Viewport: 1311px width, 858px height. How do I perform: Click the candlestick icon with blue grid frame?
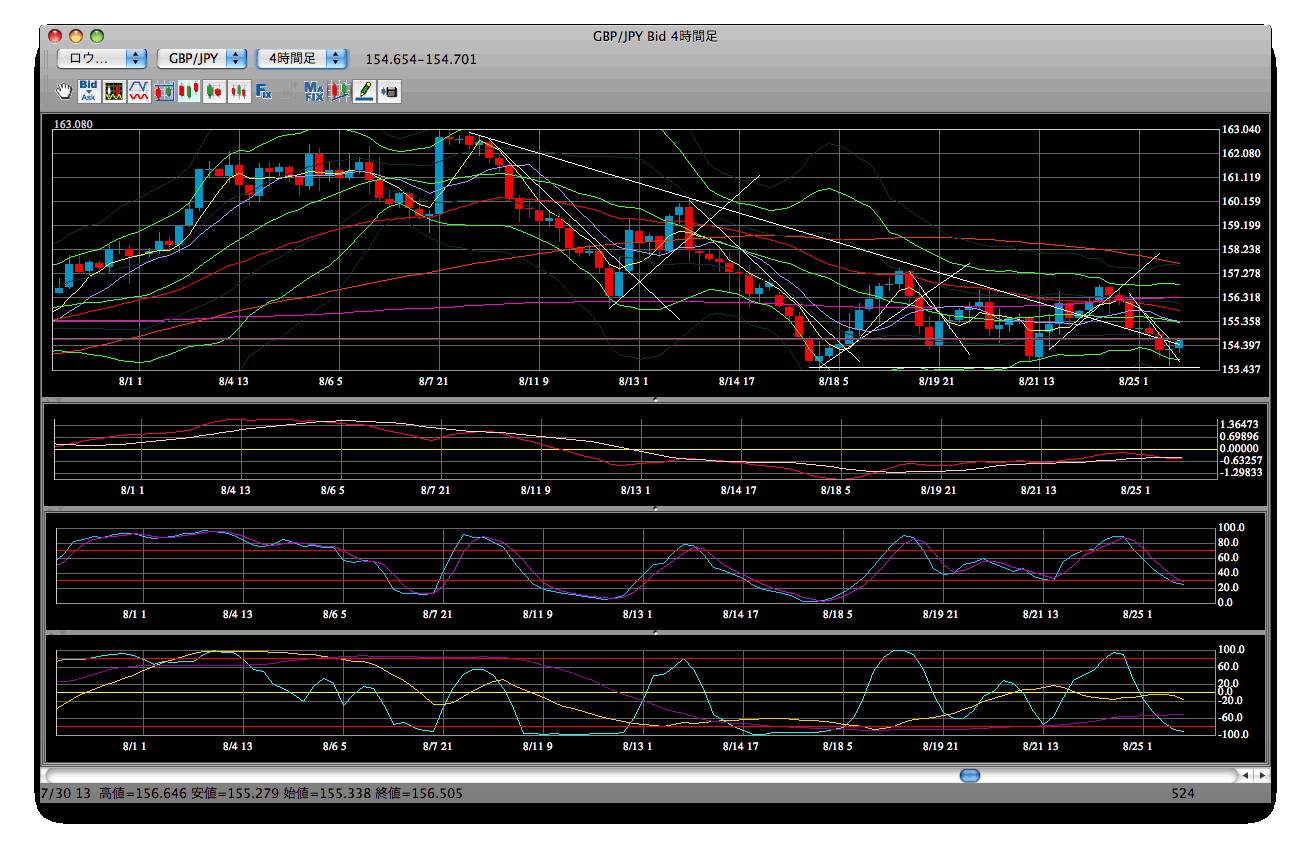[x=164, y=92]
